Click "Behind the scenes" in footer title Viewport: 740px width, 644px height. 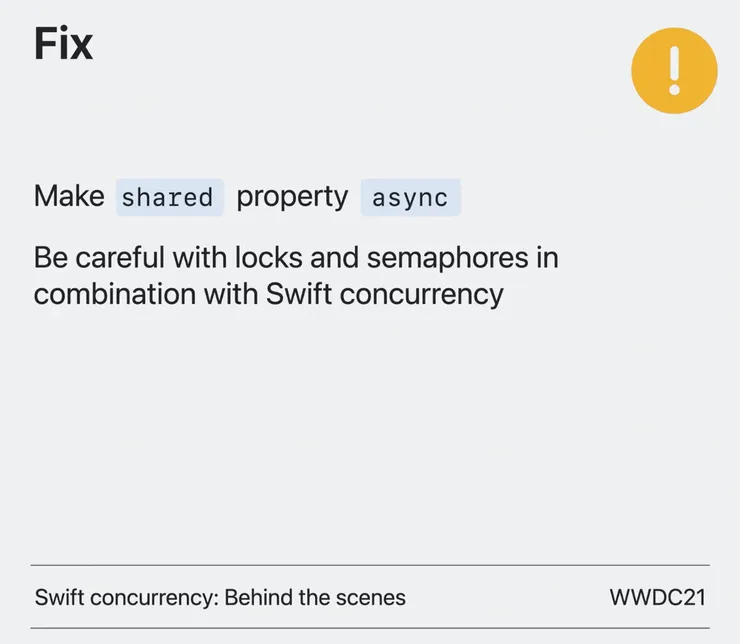click(315, 598)
